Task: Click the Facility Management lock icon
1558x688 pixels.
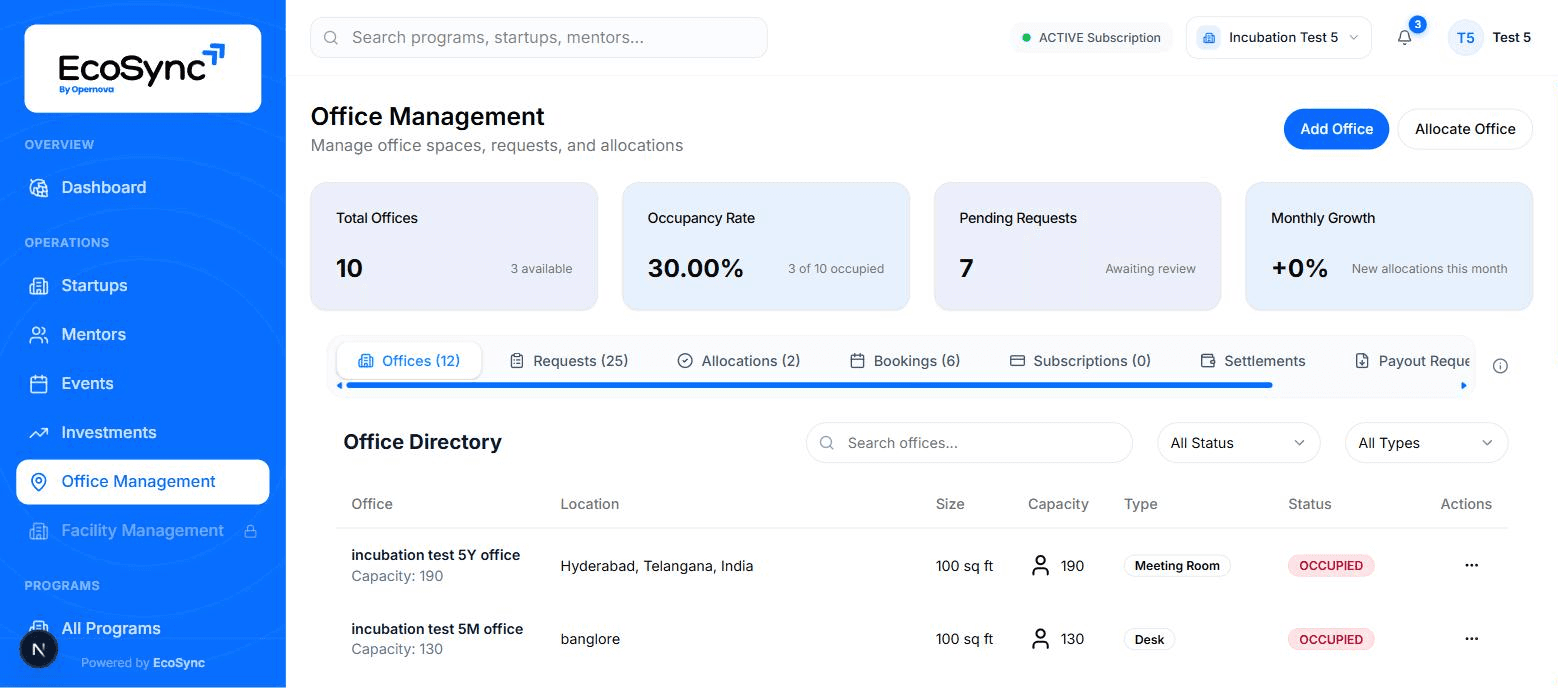Action: click(251, 531)
